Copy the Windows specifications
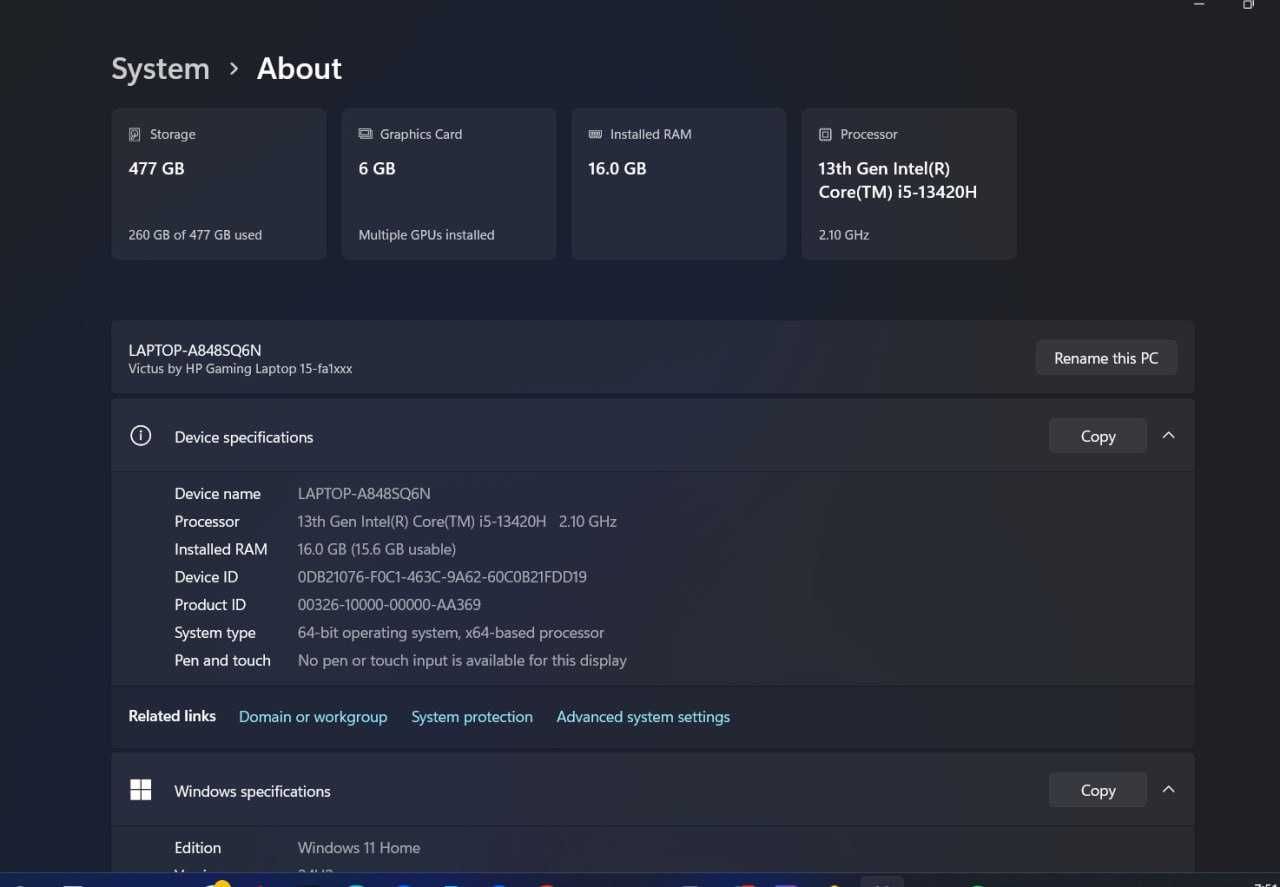 coord(1098,790)
